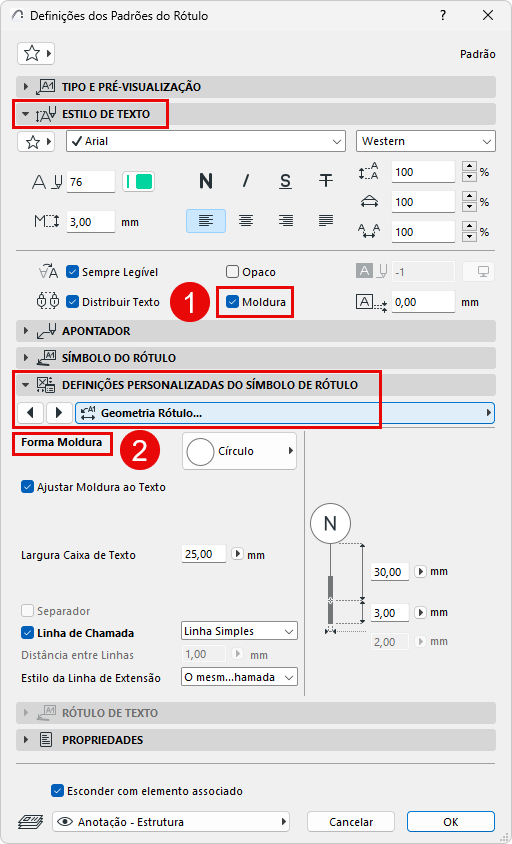Image resolution: width=512 pixels, height=844 pixels.
Task: Click arrow beside 3,00 mm dimension in preview
Action: pos(420,612)
